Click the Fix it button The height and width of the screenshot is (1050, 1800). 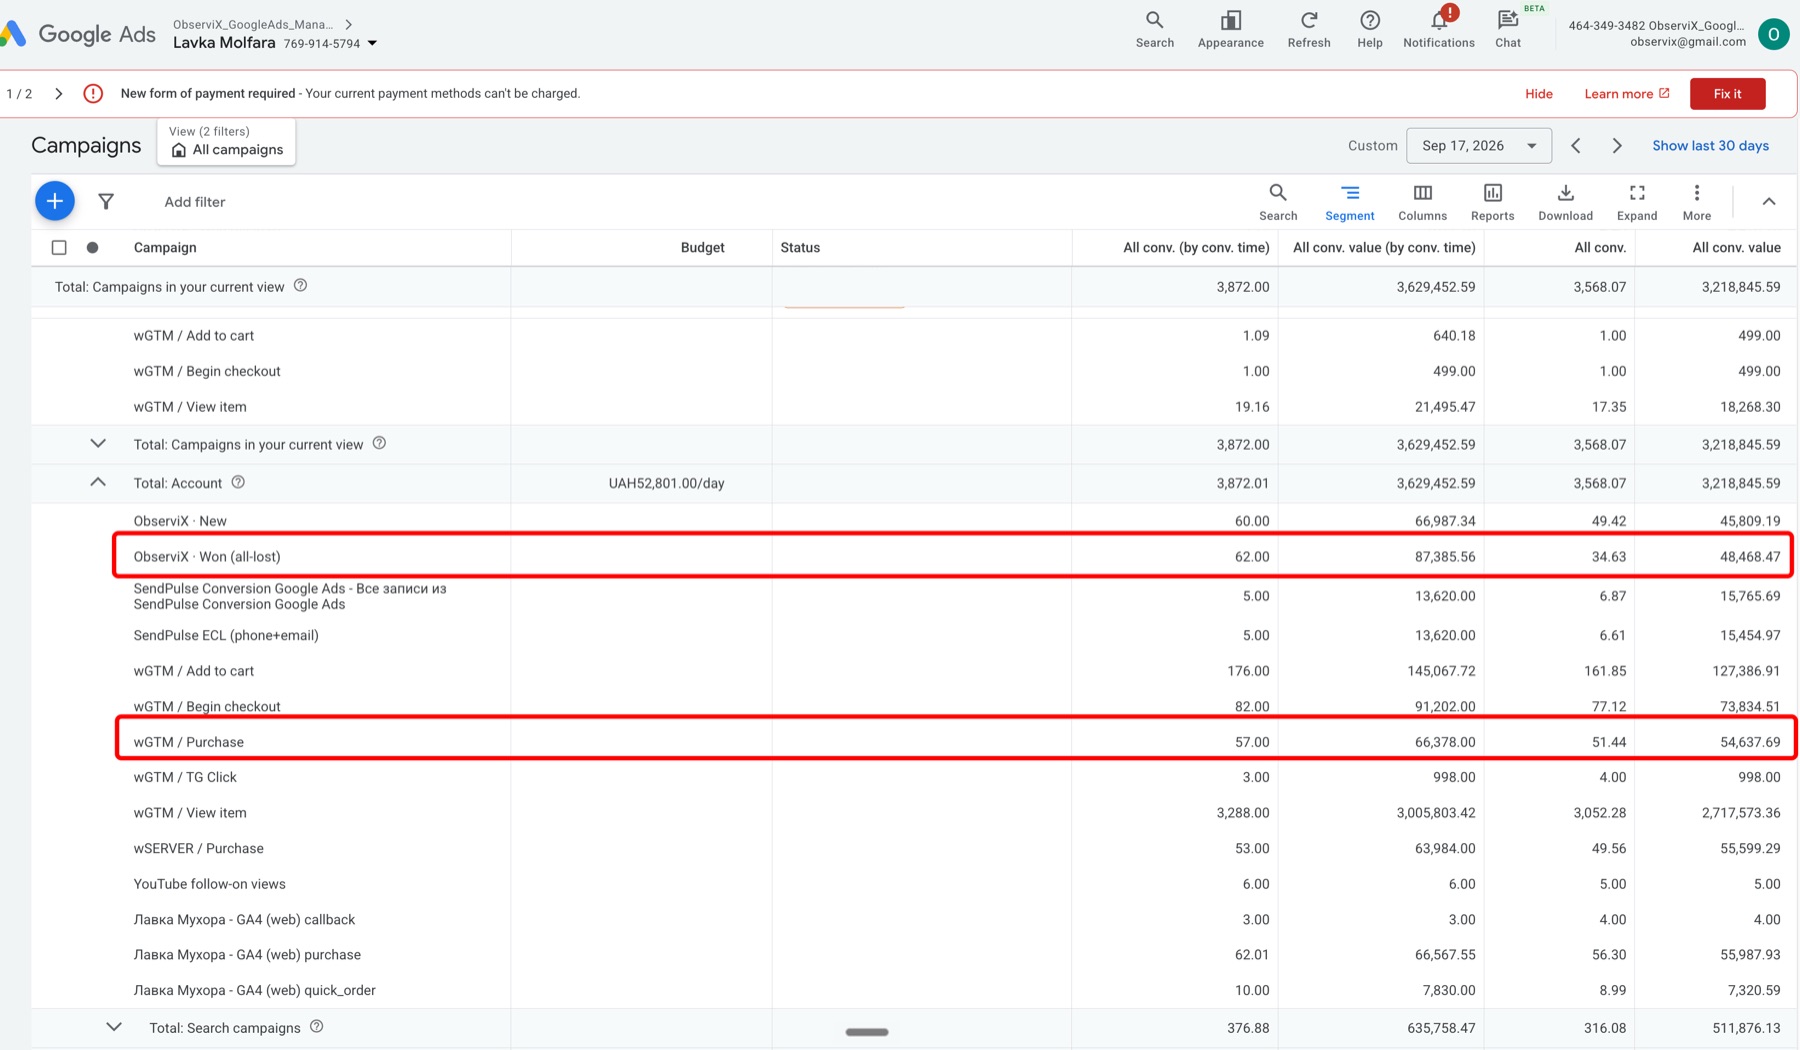pos(1727,93)
